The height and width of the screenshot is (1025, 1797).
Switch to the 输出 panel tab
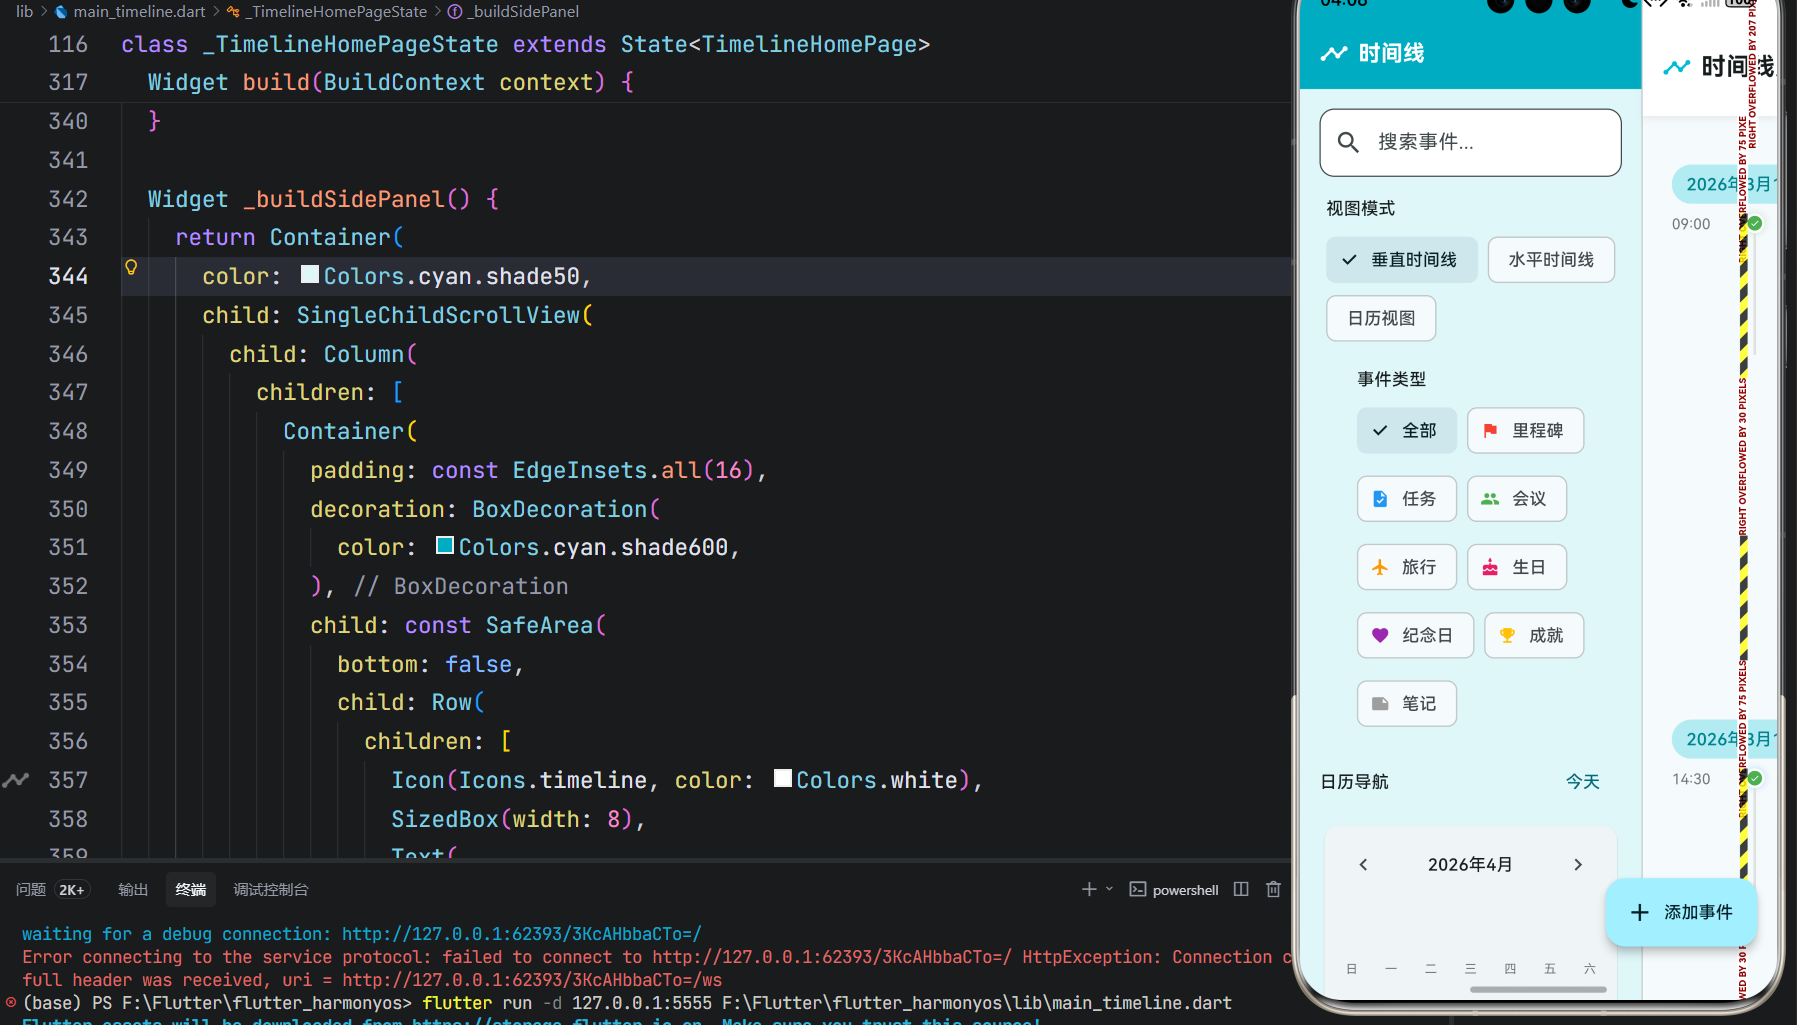click(133, 889)
